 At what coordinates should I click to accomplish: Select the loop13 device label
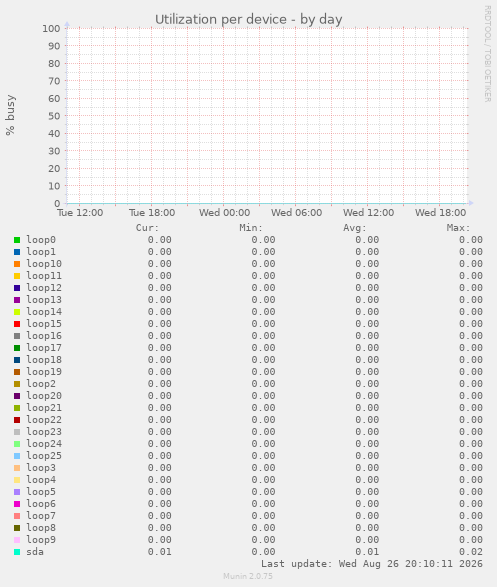(x=44, y=299)
